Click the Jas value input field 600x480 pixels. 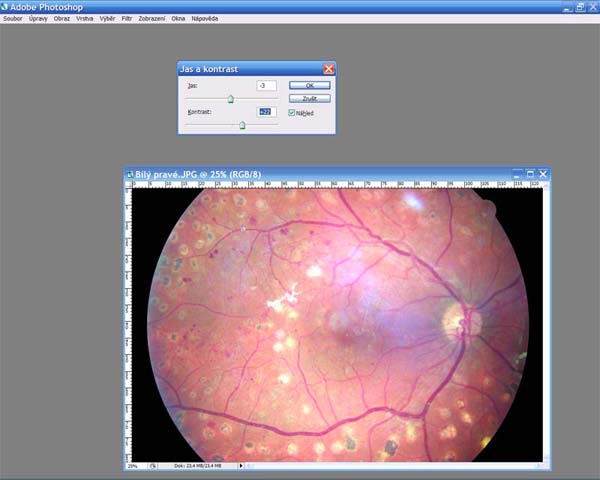click(266, 86)
